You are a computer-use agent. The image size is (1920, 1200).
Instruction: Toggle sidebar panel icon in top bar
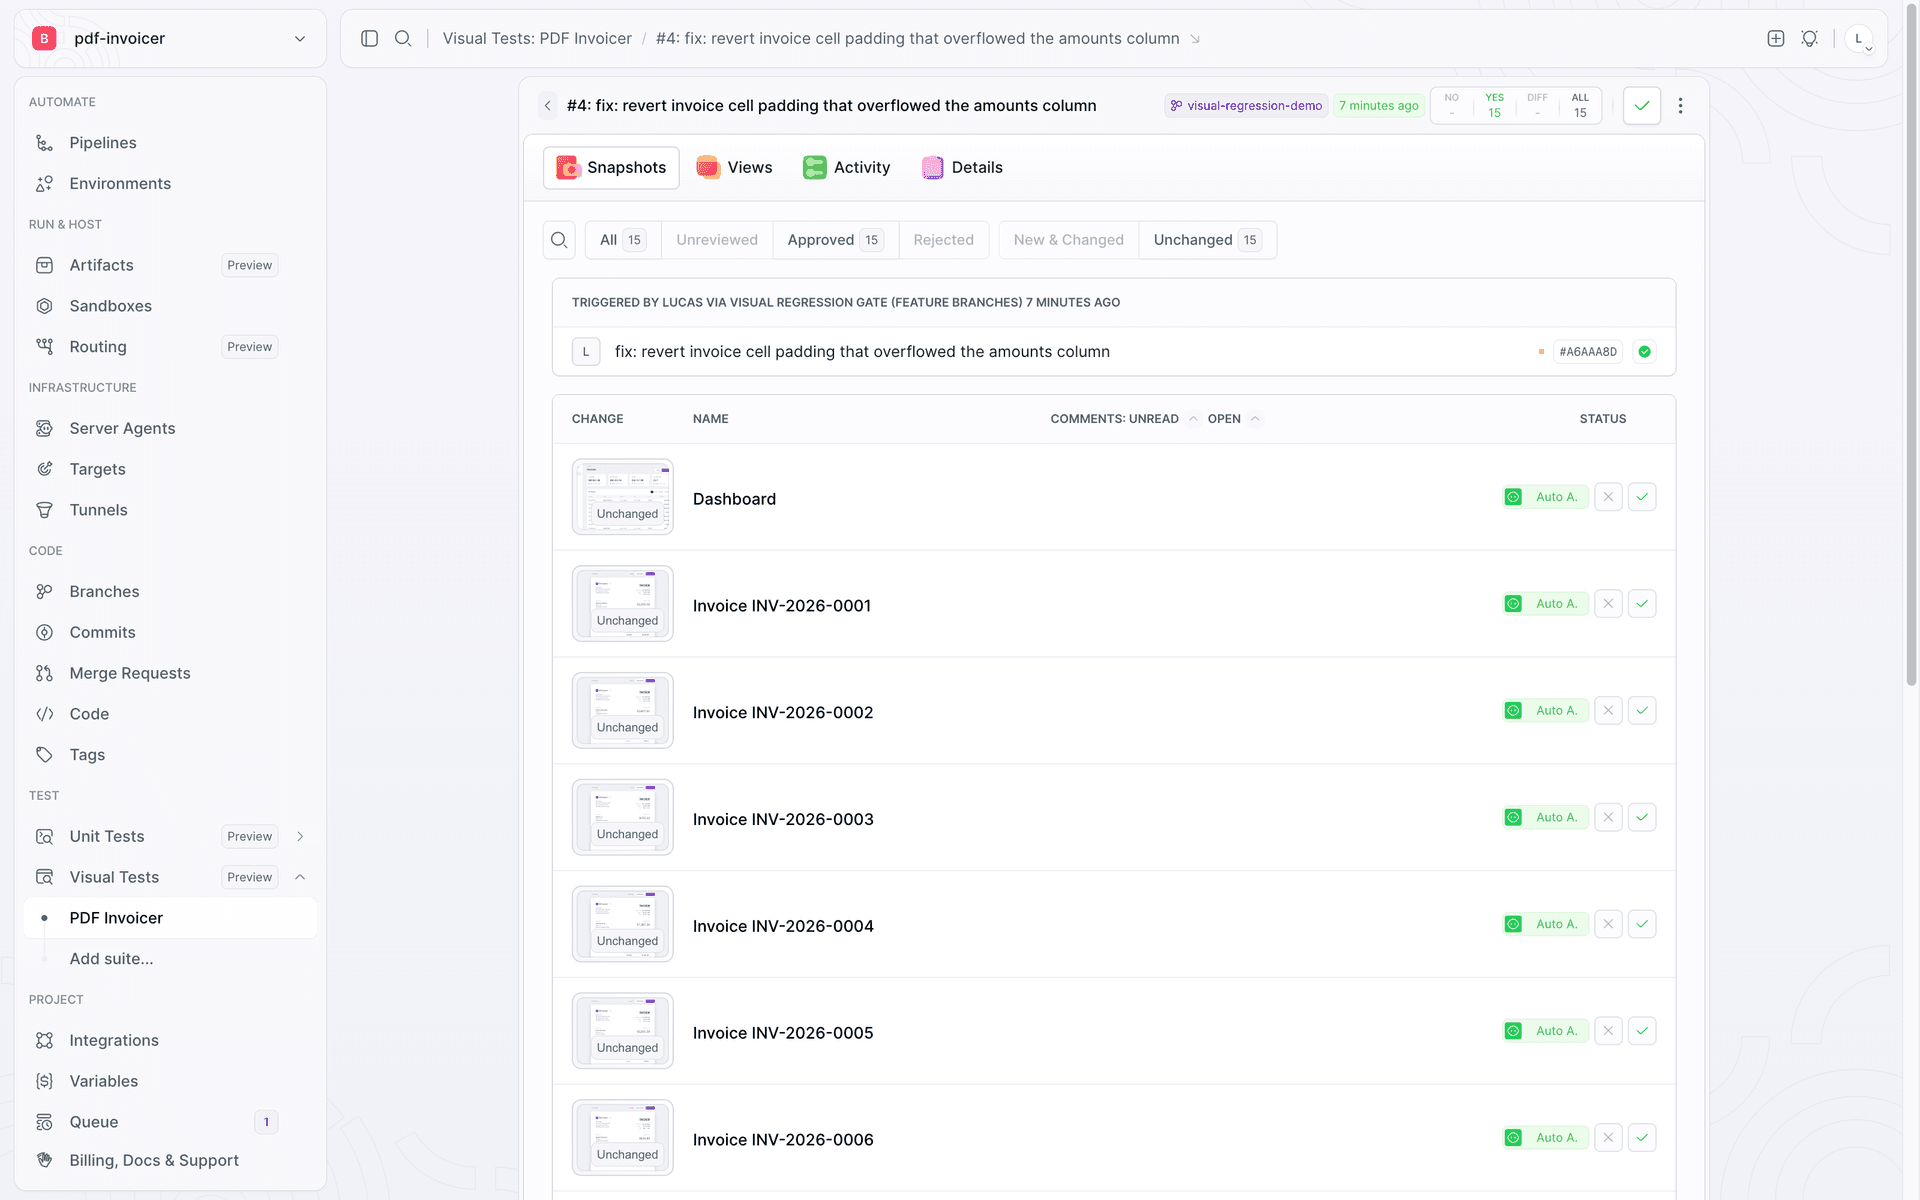click(x=369, y=38)
